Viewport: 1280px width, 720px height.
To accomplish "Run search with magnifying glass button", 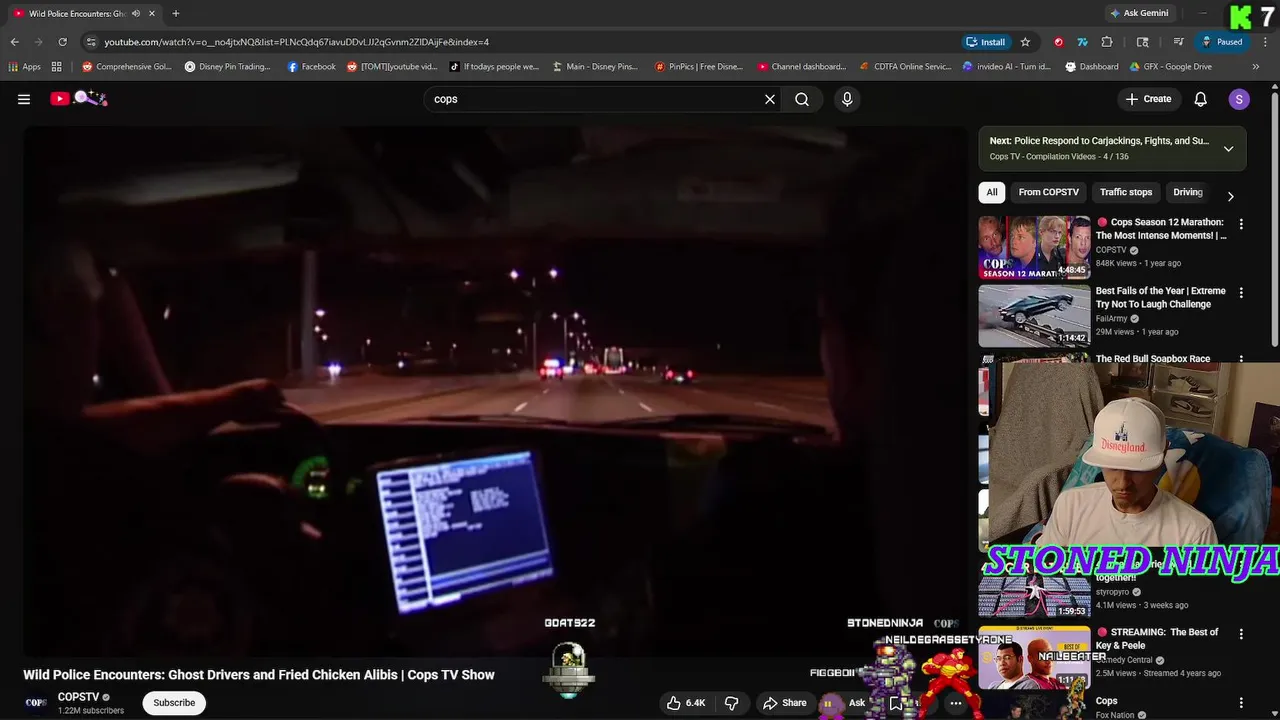I will (802, 99).
